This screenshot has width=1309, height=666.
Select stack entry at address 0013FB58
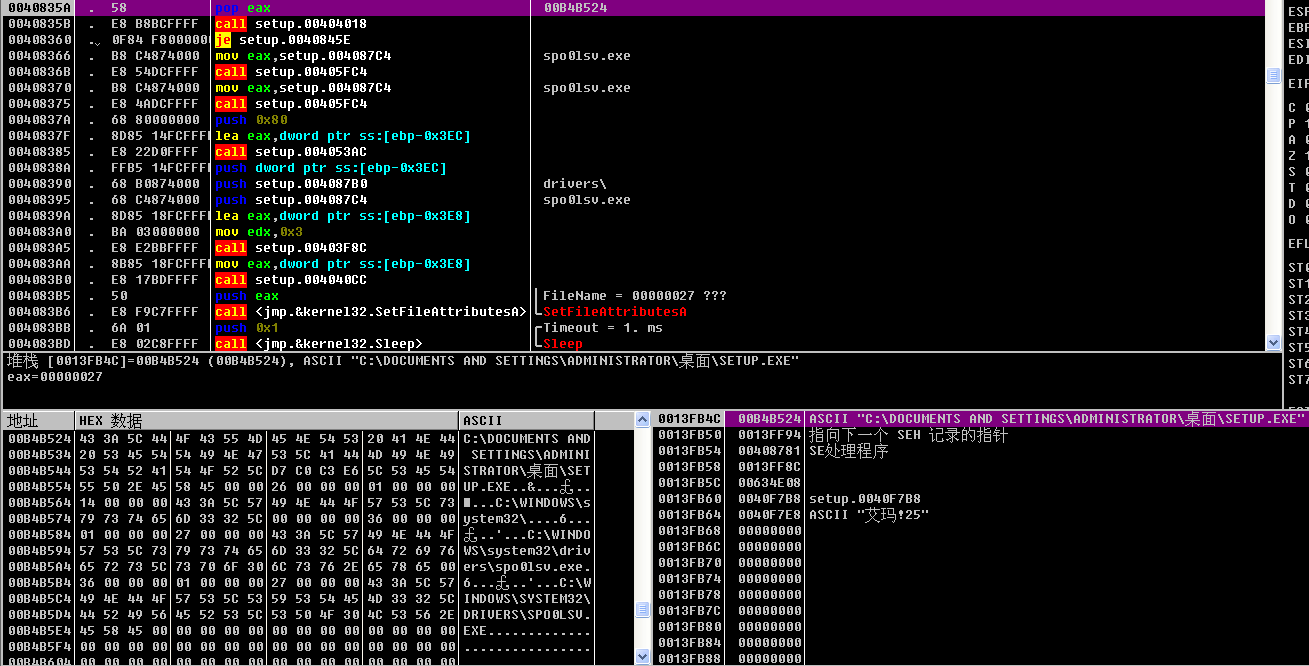[981, 467]
